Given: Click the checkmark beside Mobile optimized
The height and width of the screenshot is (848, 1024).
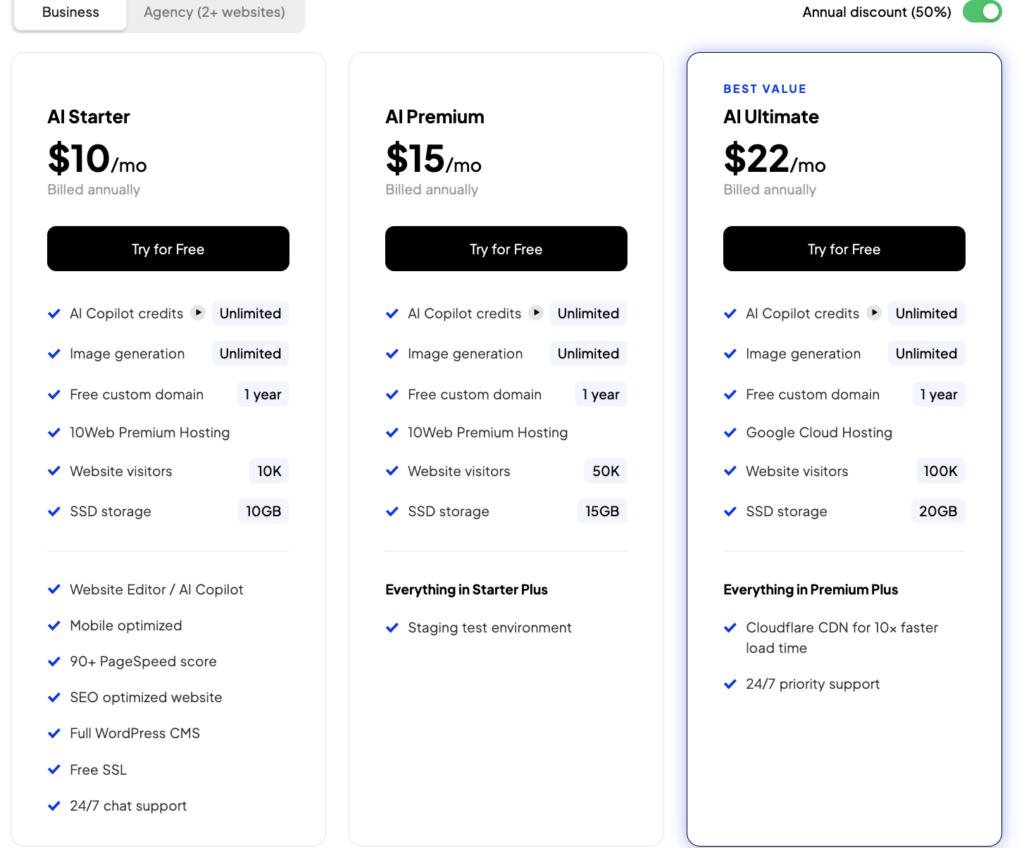Looking at the screenshot, I should coord(55,625).
